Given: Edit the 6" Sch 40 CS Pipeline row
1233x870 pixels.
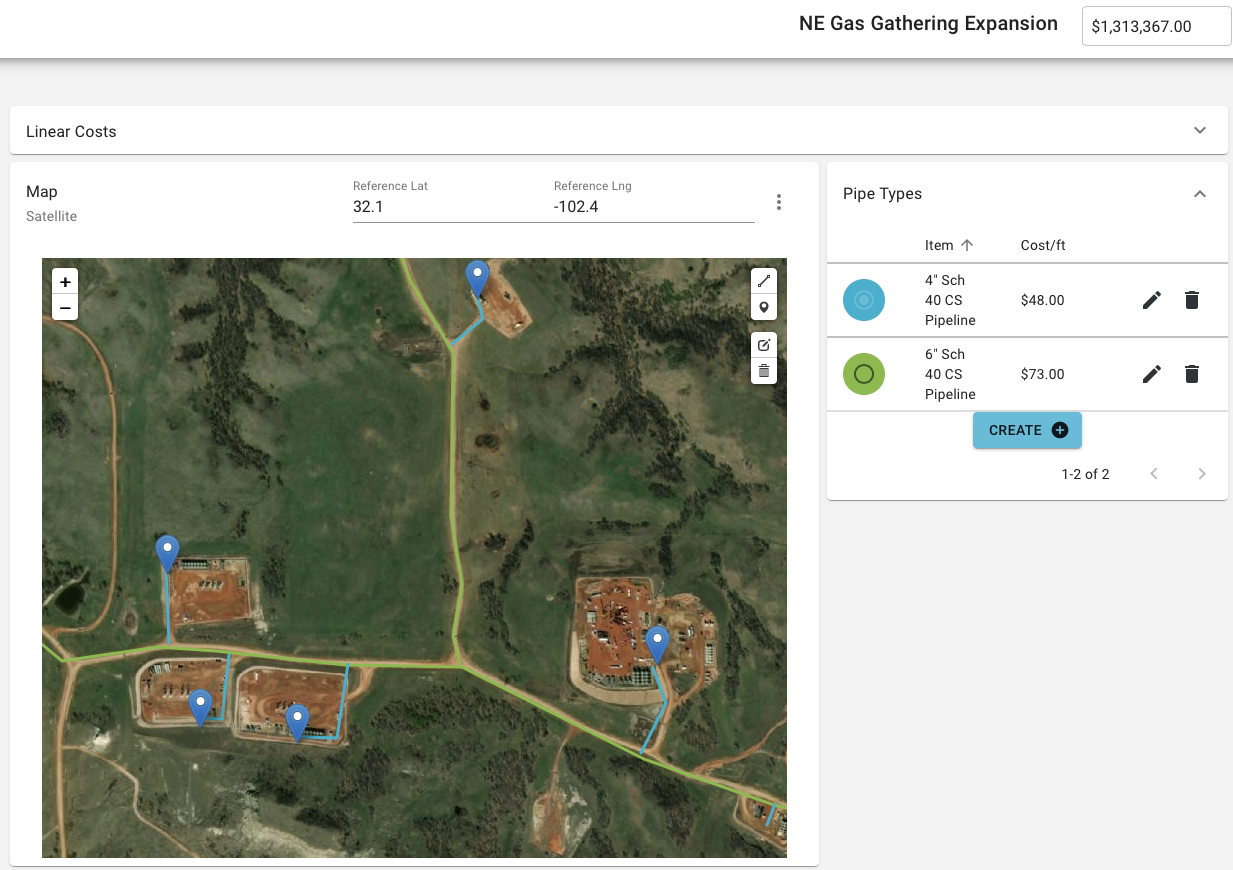Looking at the screenshot, I should pyautogui.click(x=1152, y=374).
